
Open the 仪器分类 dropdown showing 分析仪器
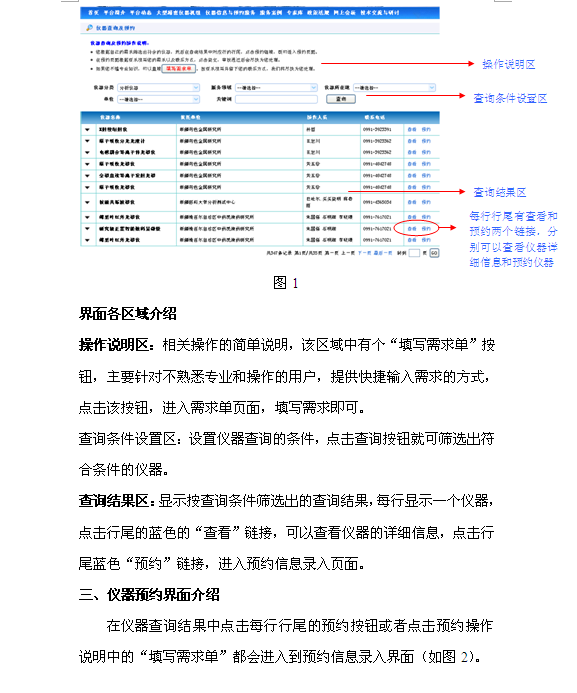[x=159, y=88]
